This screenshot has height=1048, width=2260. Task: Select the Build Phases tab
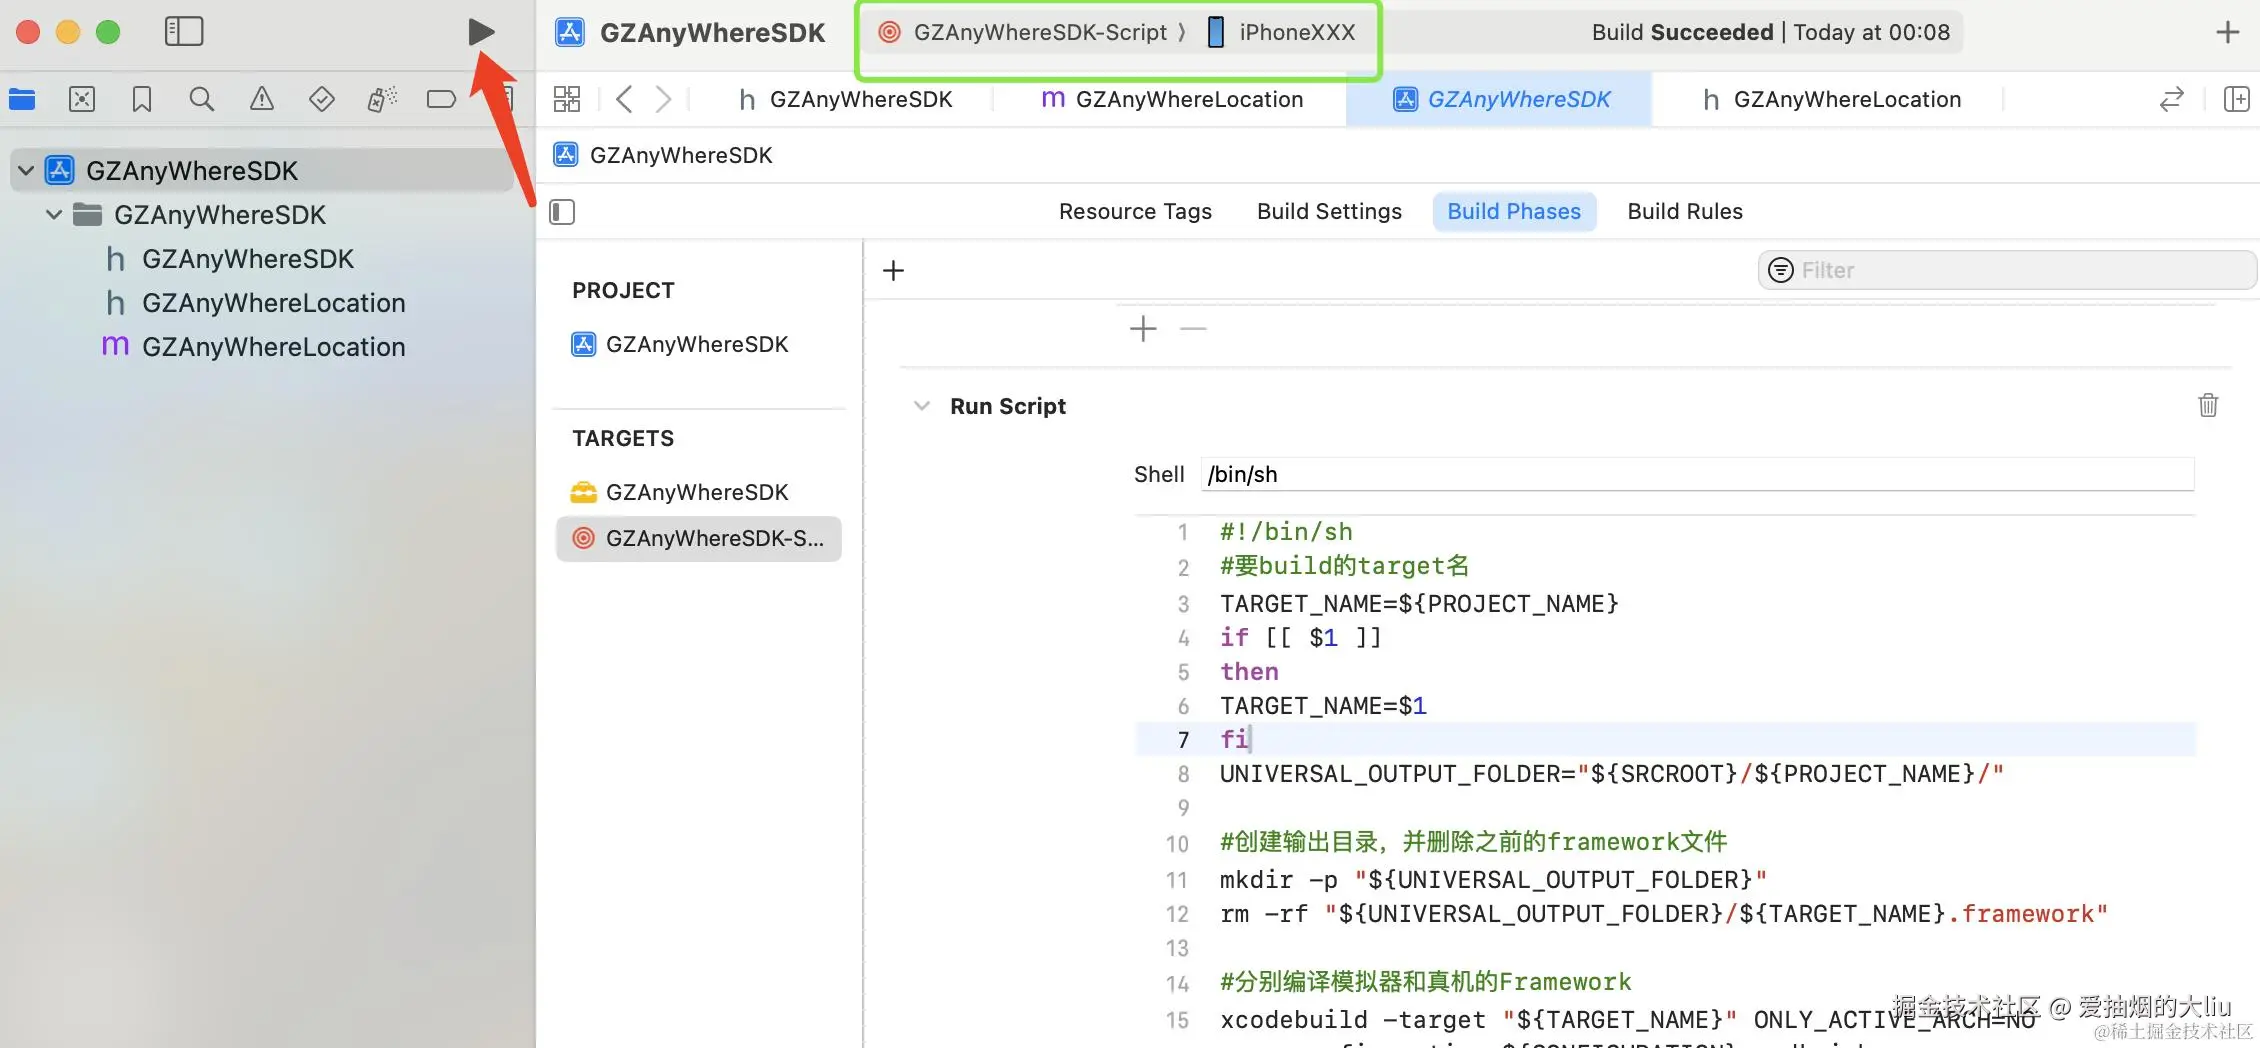coord(1514,212)
